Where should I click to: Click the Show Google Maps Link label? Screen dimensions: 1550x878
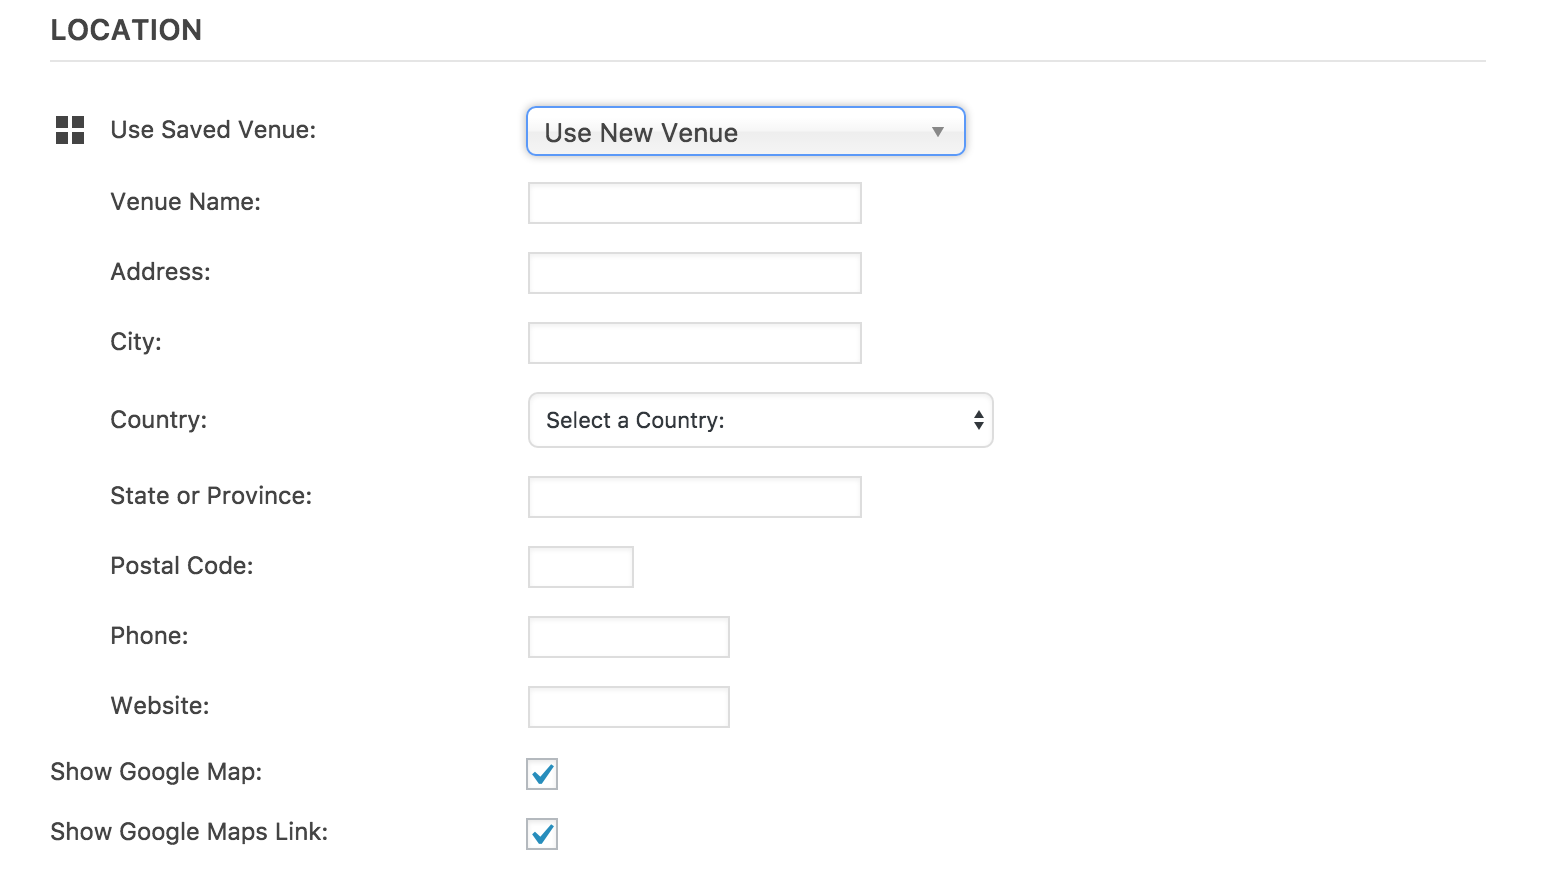(189, 832)
